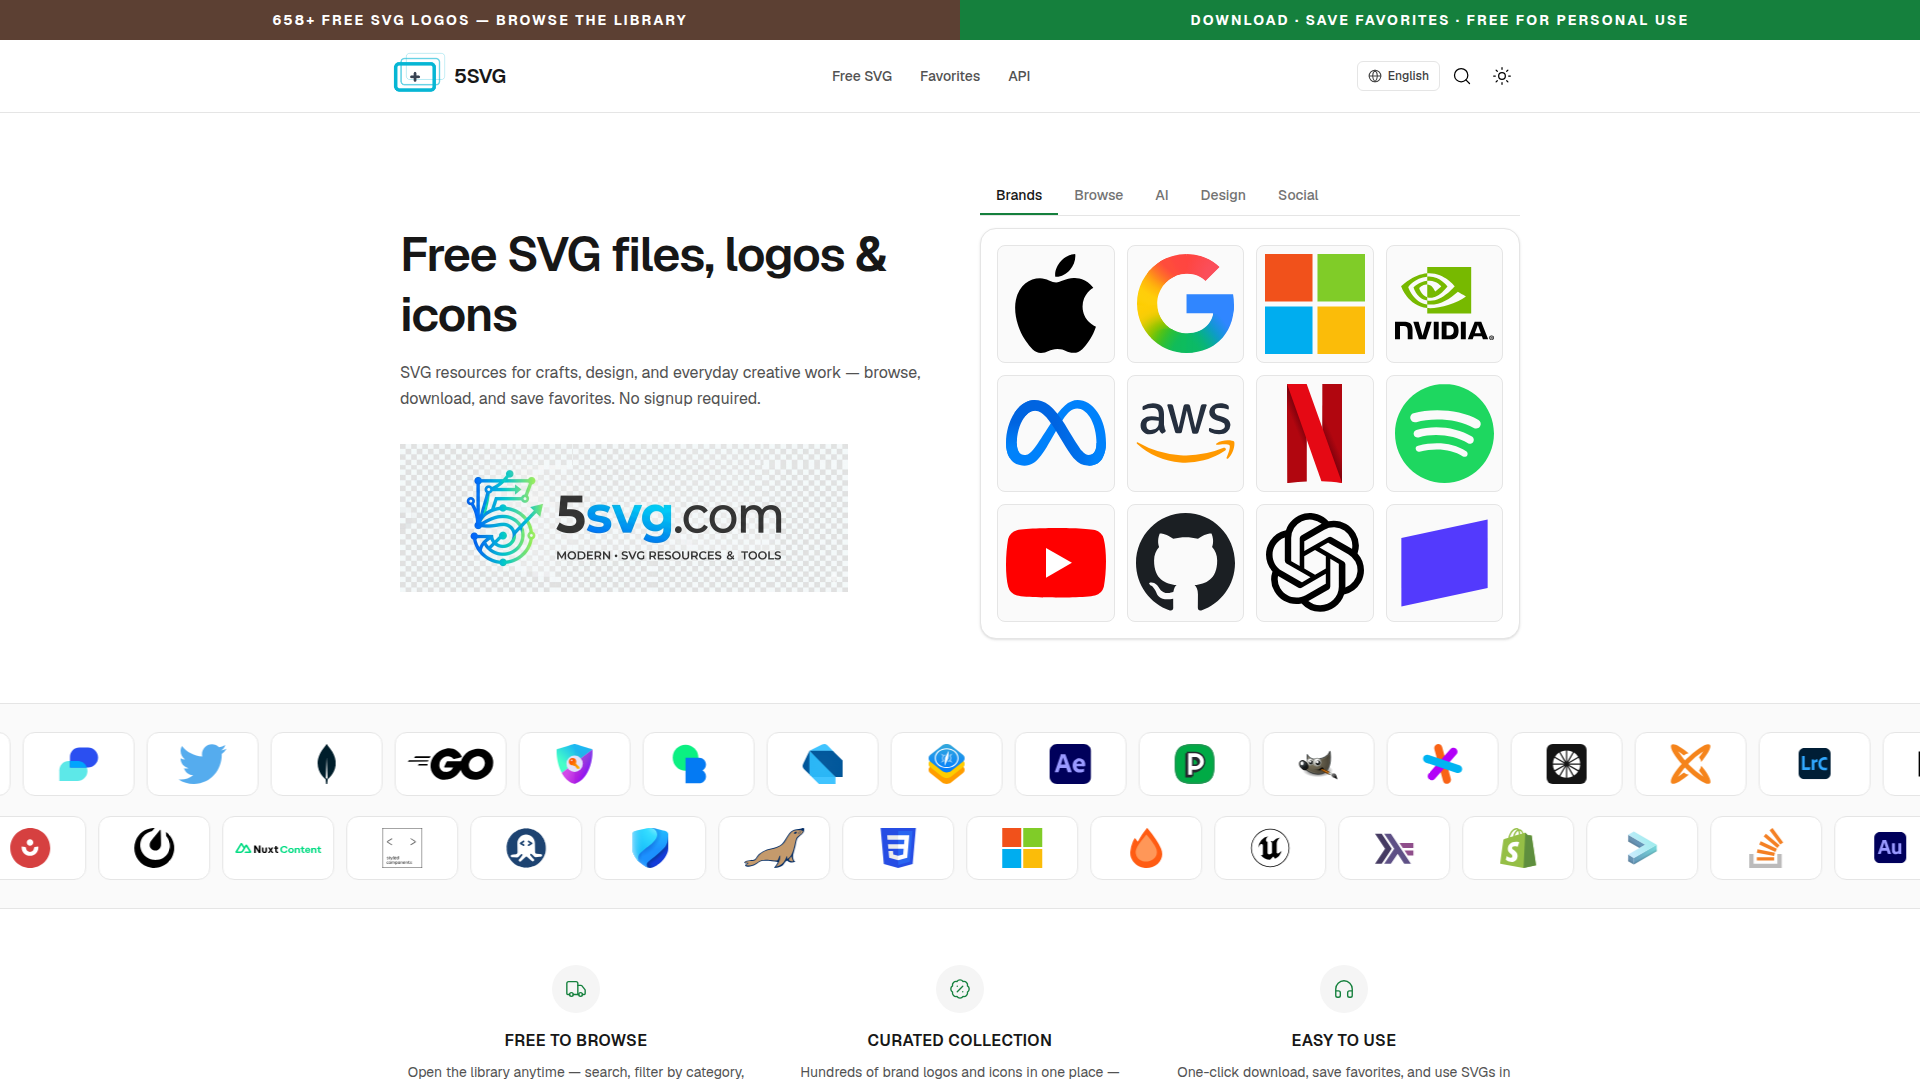The height and width of the screenshot is (1080, 1920).
Task: Open the Spotify logo tile
Action: coord(1444,433)
